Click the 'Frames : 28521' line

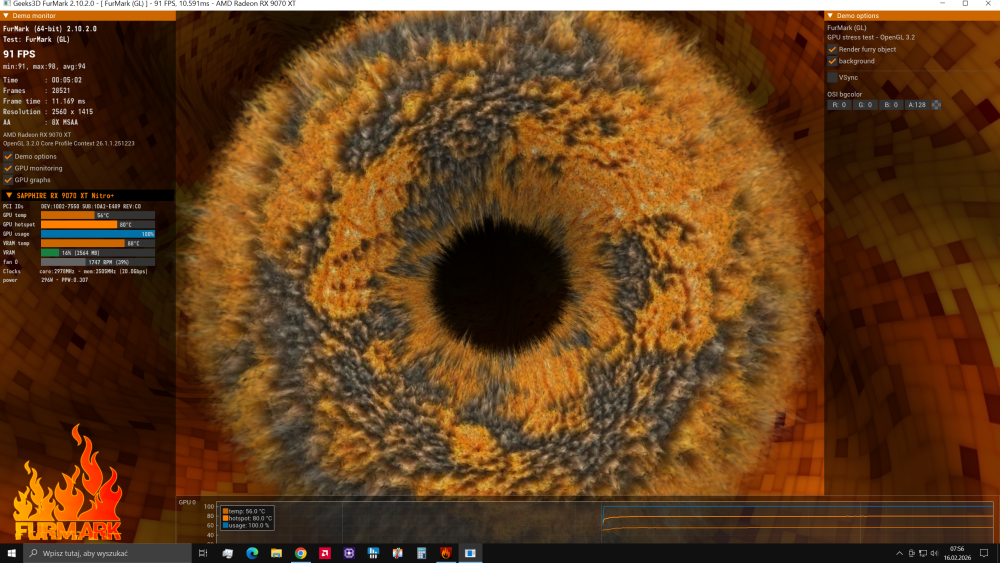tap(36, 91)
